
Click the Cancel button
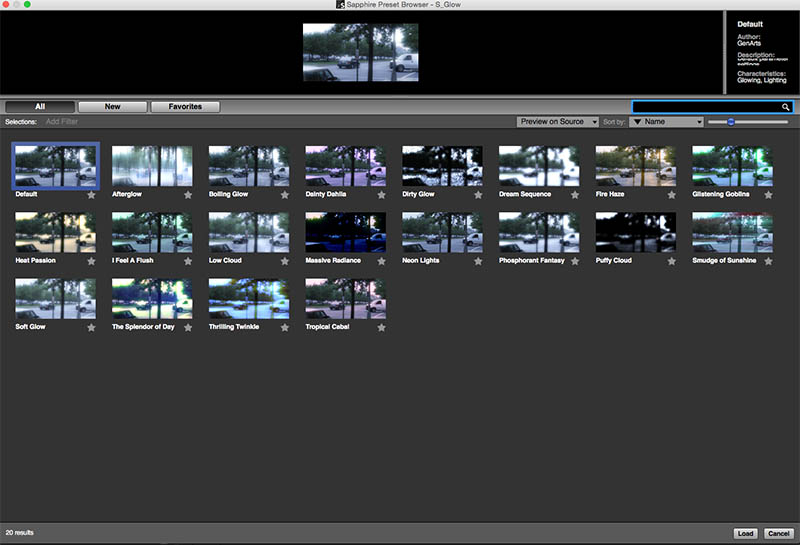pyautogui.click(x=779, y=533)
